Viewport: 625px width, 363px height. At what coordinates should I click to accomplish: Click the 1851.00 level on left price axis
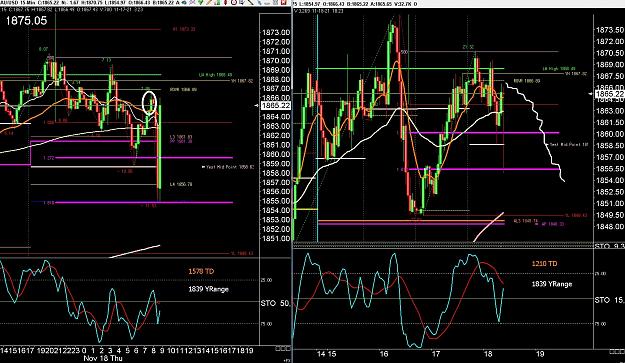(276, 238)
